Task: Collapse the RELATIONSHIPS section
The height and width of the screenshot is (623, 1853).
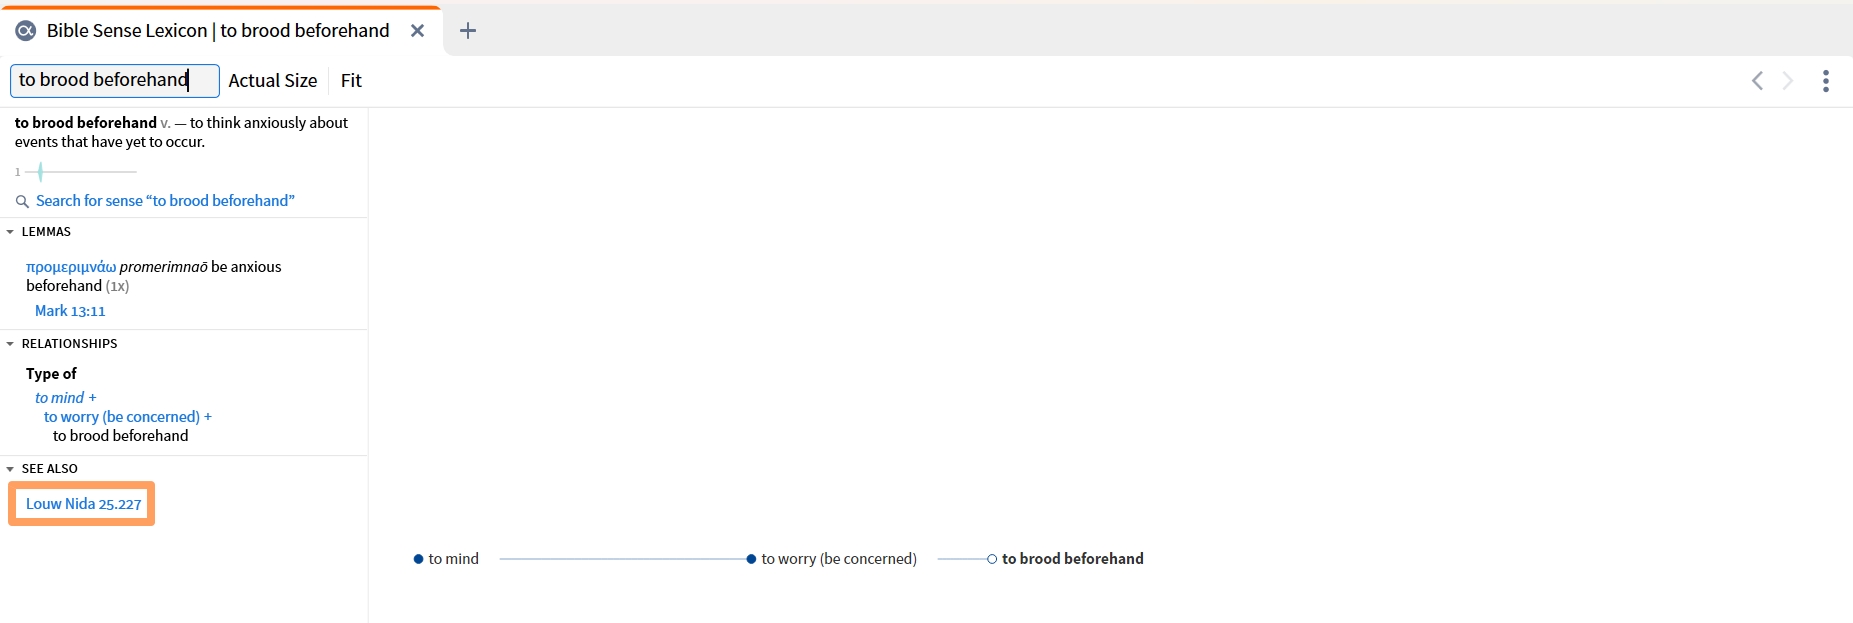Action: [x=10, y=344]
